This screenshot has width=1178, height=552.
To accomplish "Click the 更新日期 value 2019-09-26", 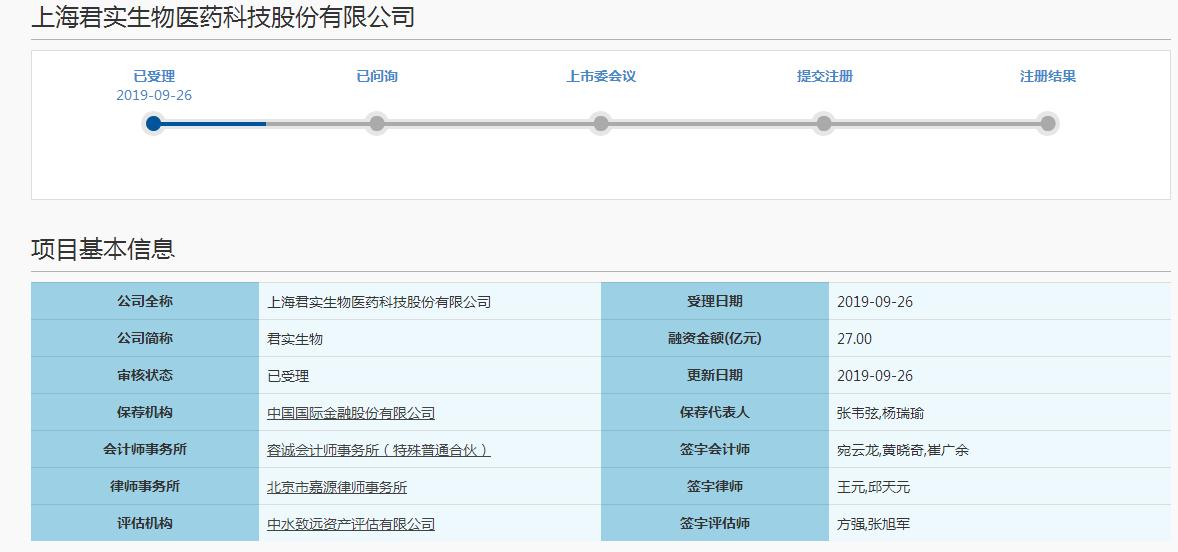I will click(x=999, y=375).
